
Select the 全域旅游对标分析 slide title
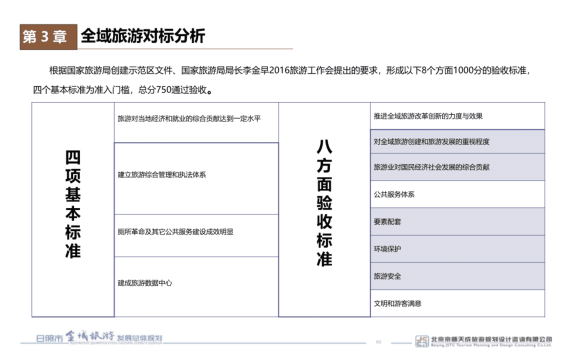143,36
